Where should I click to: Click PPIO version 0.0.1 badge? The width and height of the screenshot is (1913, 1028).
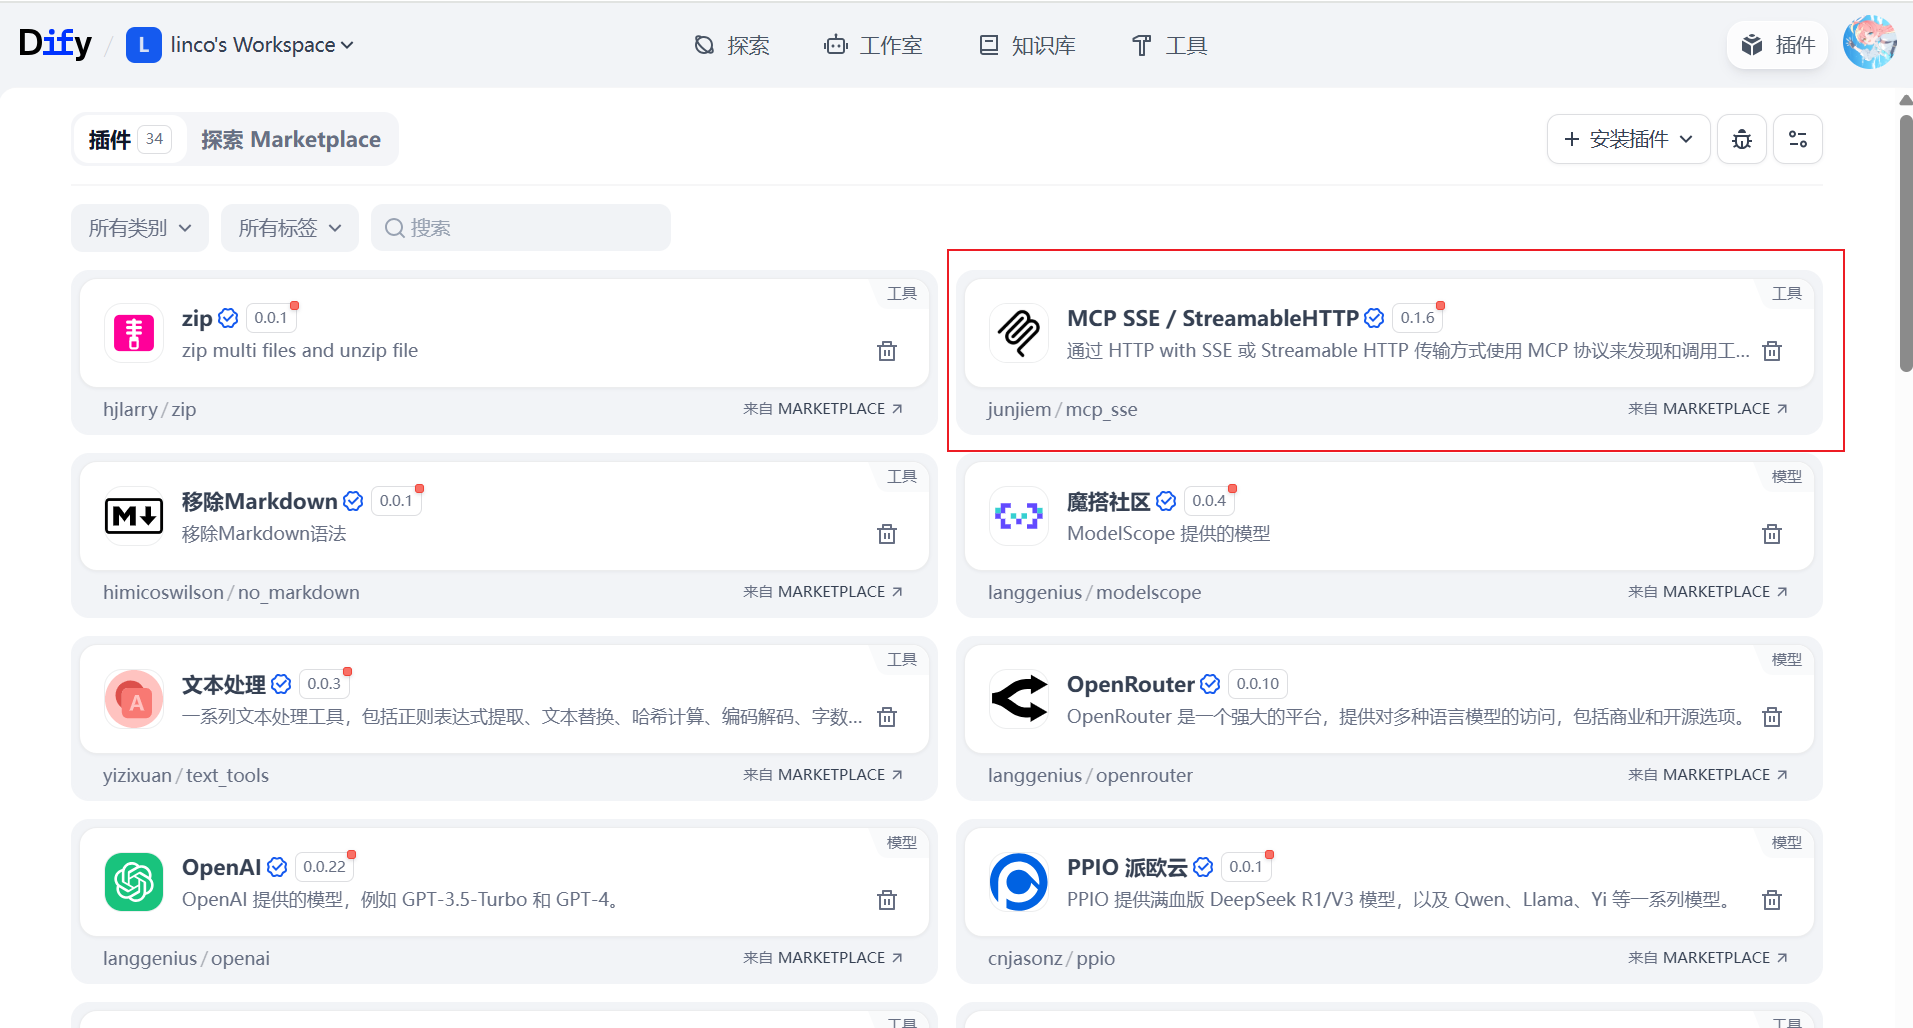[1246, 867]
